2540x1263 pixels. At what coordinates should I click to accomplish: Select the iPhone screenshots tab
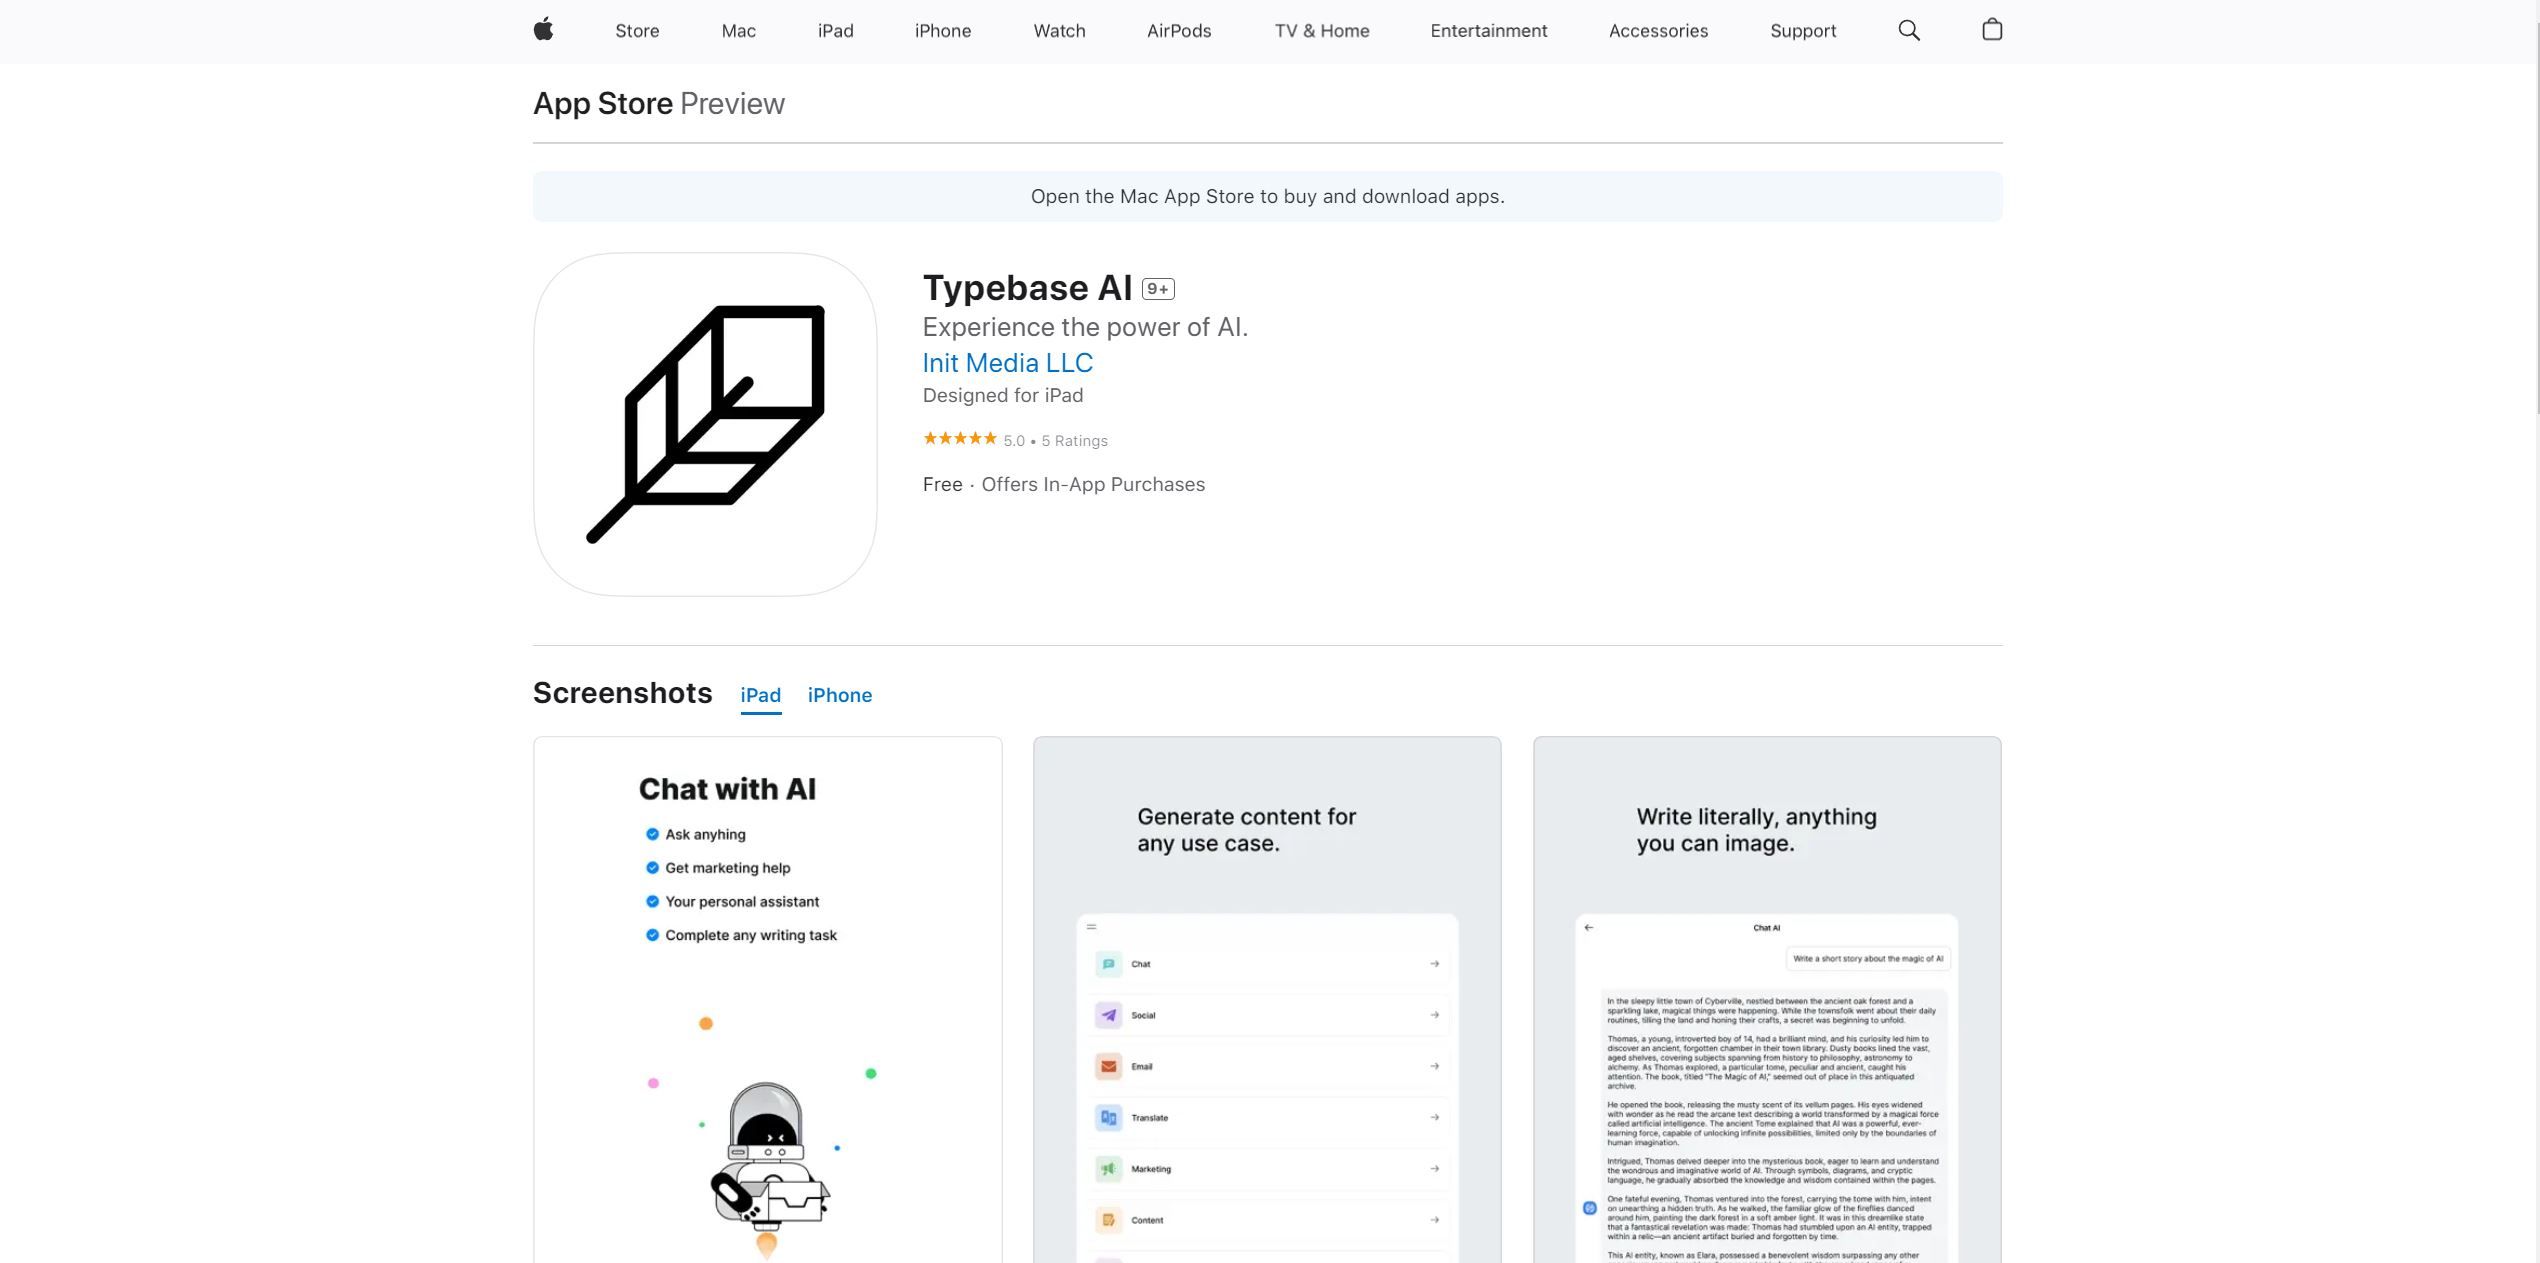[839, 695]
